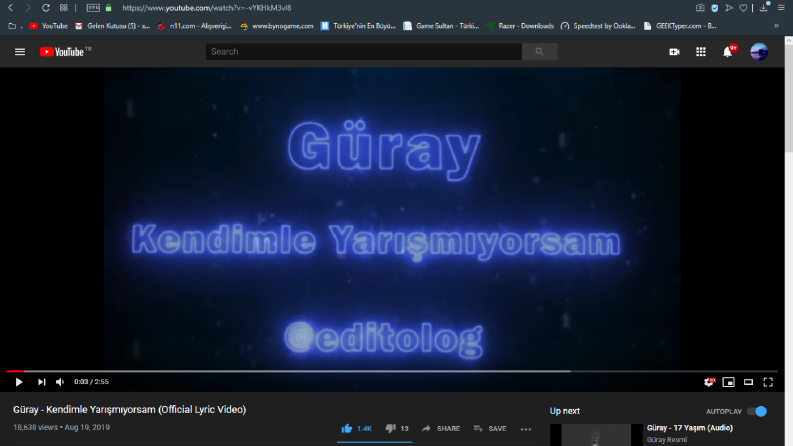Skip to the next video

tap(41, 382)
